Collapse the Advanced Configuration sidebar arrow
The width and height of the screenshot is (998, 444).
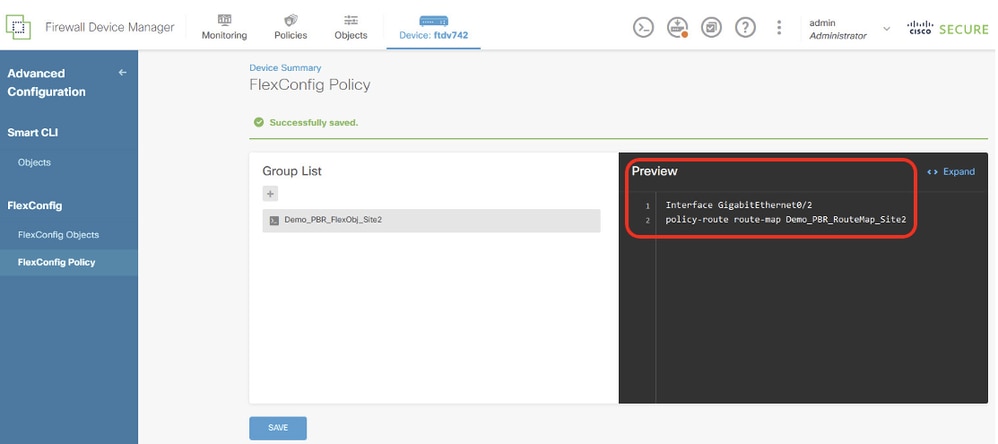tap(123, 73)
